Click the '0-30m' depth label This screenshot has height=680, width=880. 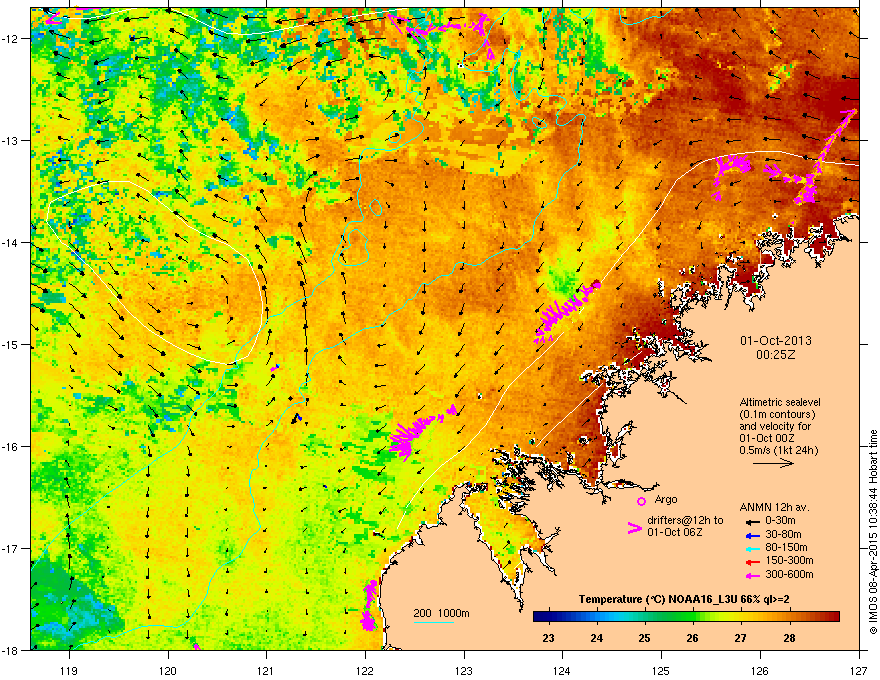pos(780,521)
